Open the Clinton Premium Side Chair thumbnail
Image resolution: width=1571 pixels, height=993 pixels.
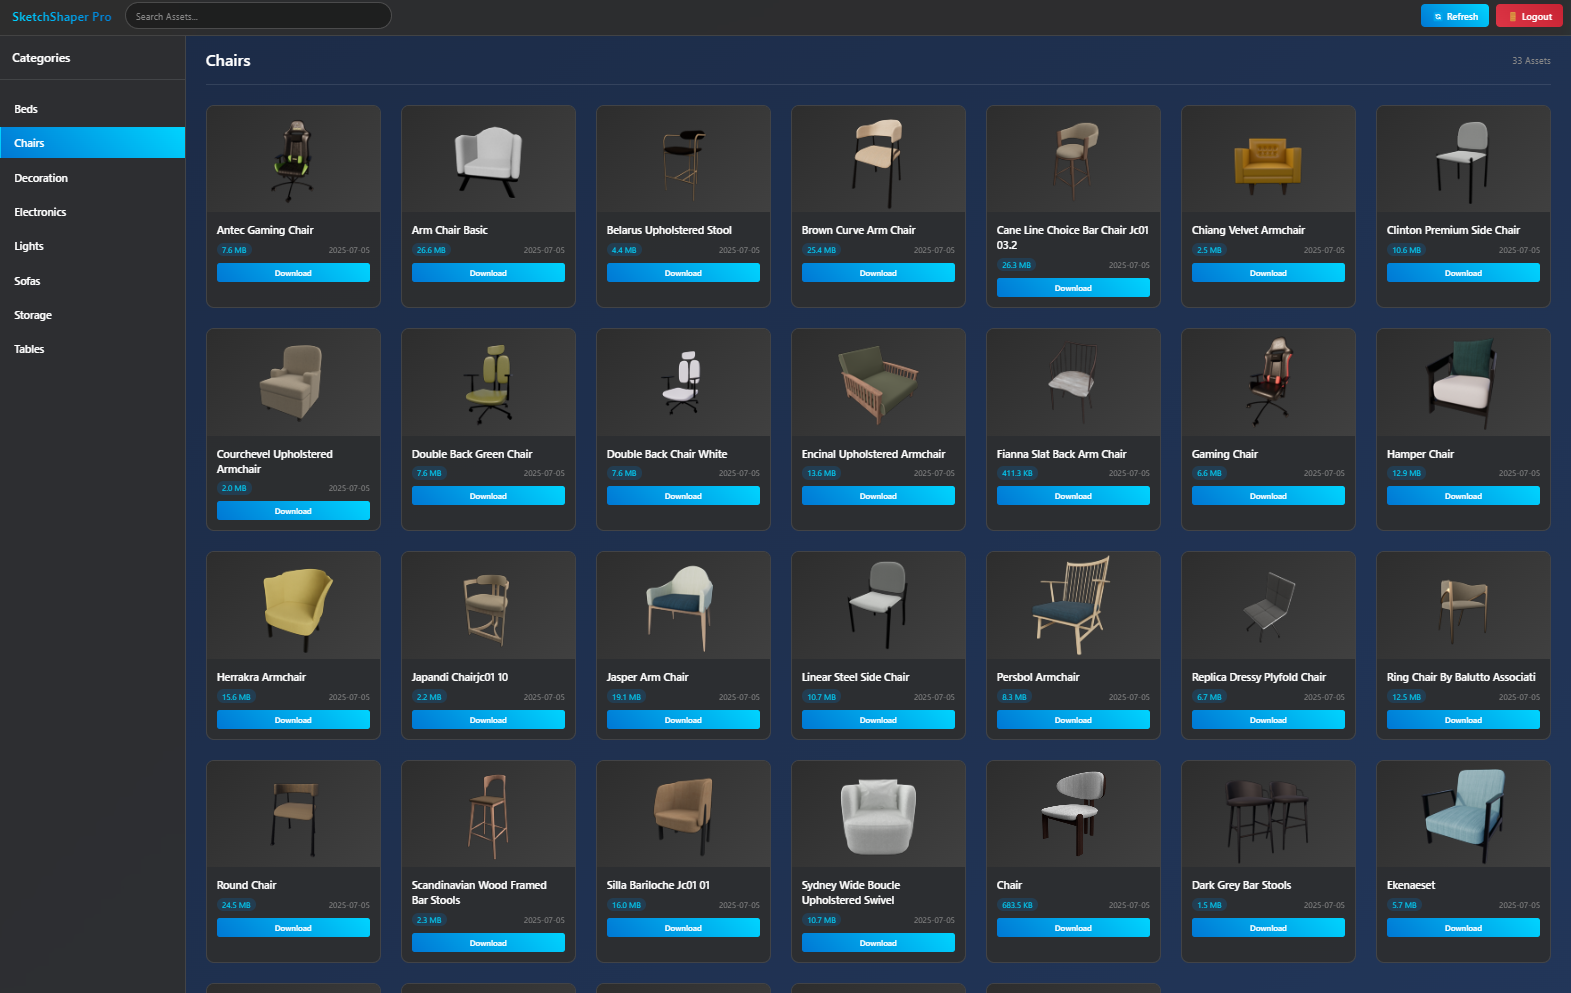1463,159
